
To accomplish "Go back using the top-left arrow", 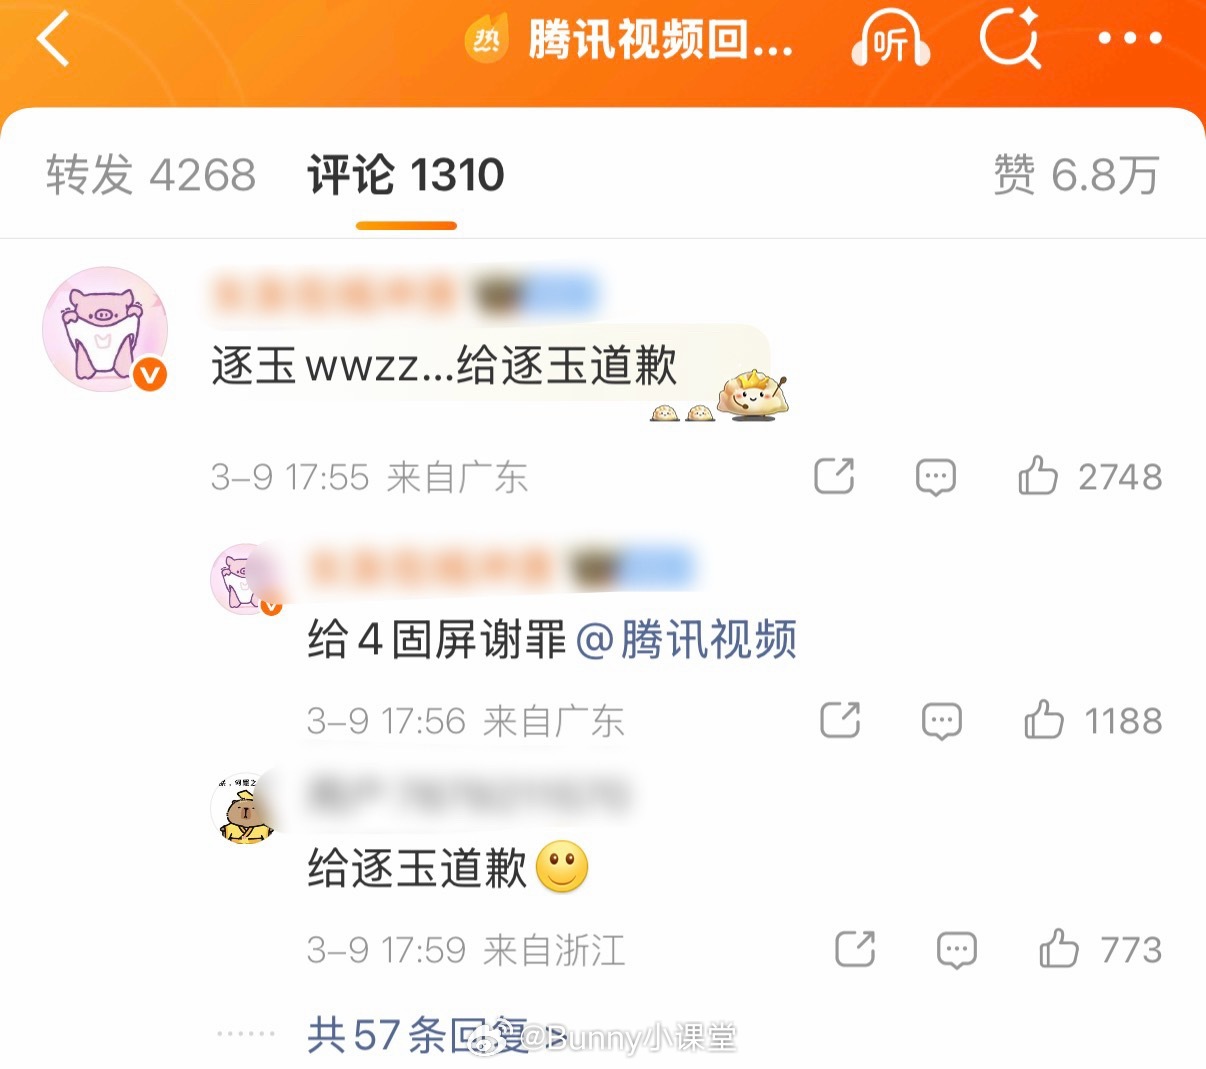I will point(53,41).
